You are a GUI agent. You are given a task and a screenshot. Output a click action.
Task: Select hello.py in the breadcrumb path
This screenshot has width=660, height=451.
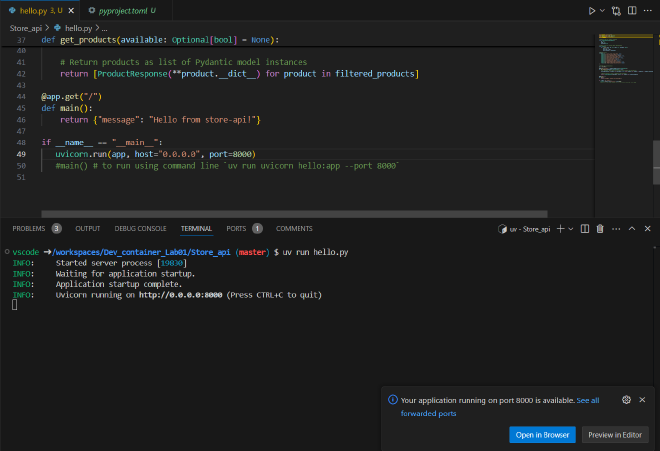78,28
